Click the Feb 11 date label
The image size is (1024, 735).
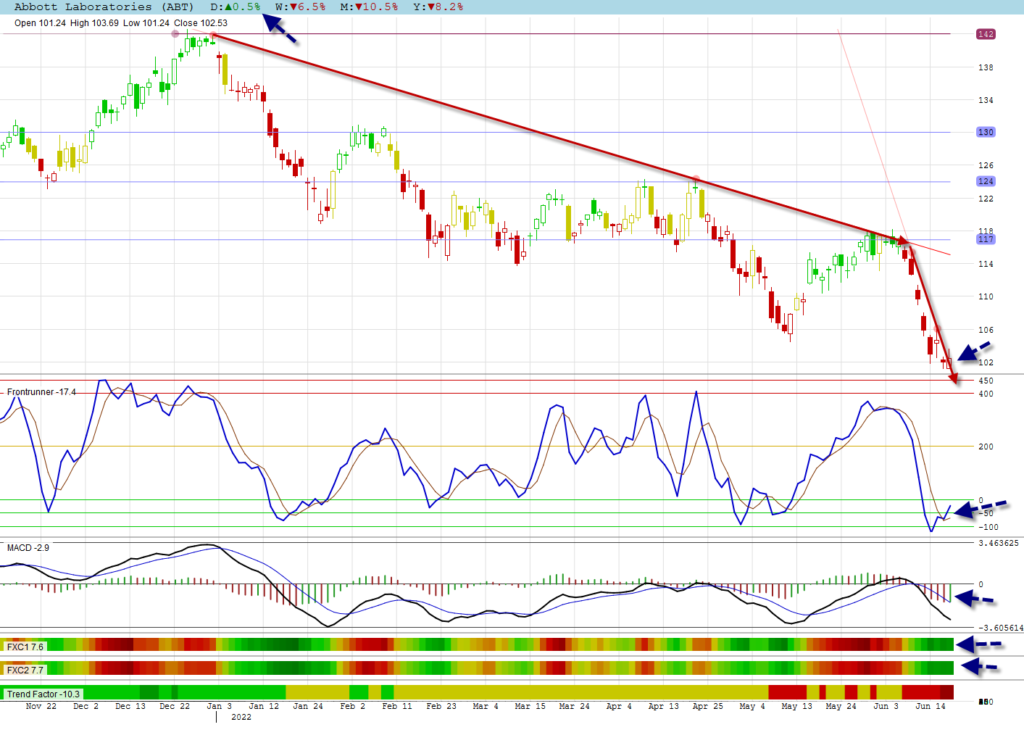[x=396, y=706]
